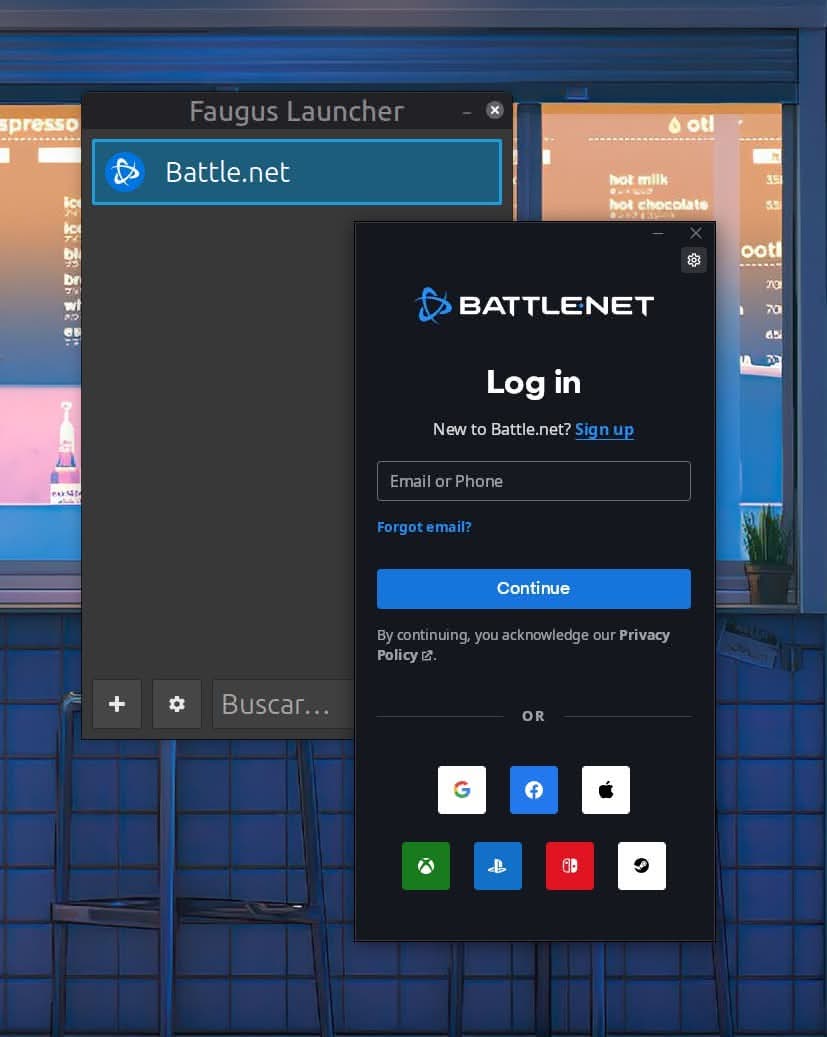View the Privacy Policy
Viewport: 827px width, 1037px height.
(x=644, y=634)
